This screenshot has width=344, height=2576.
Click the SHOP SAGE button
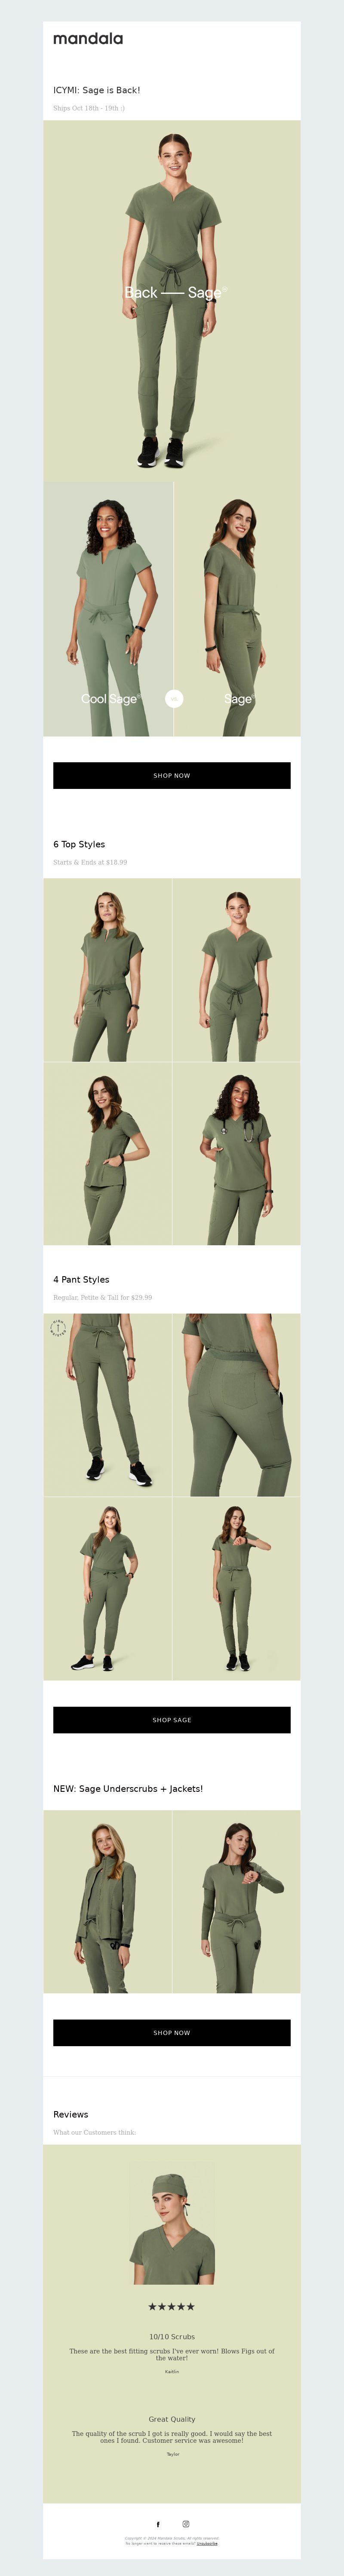click(172, 1720)
